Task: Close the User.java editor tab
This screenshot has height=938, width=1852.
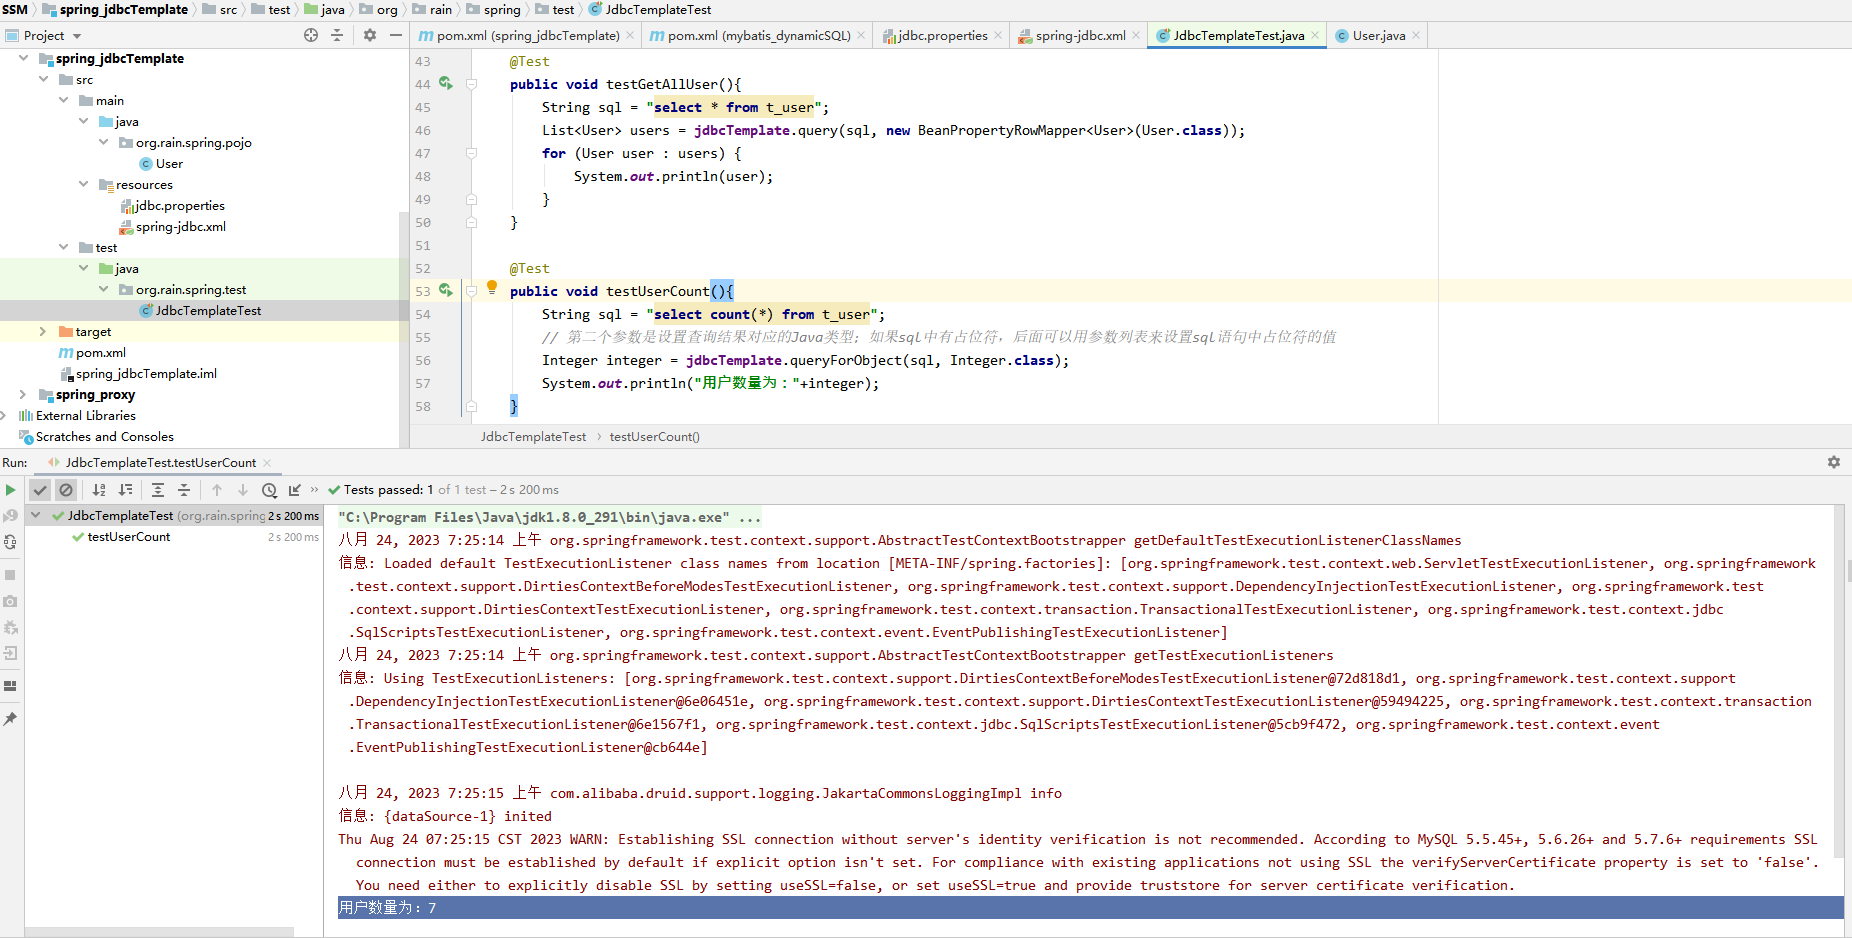Action: [1416, 35]
